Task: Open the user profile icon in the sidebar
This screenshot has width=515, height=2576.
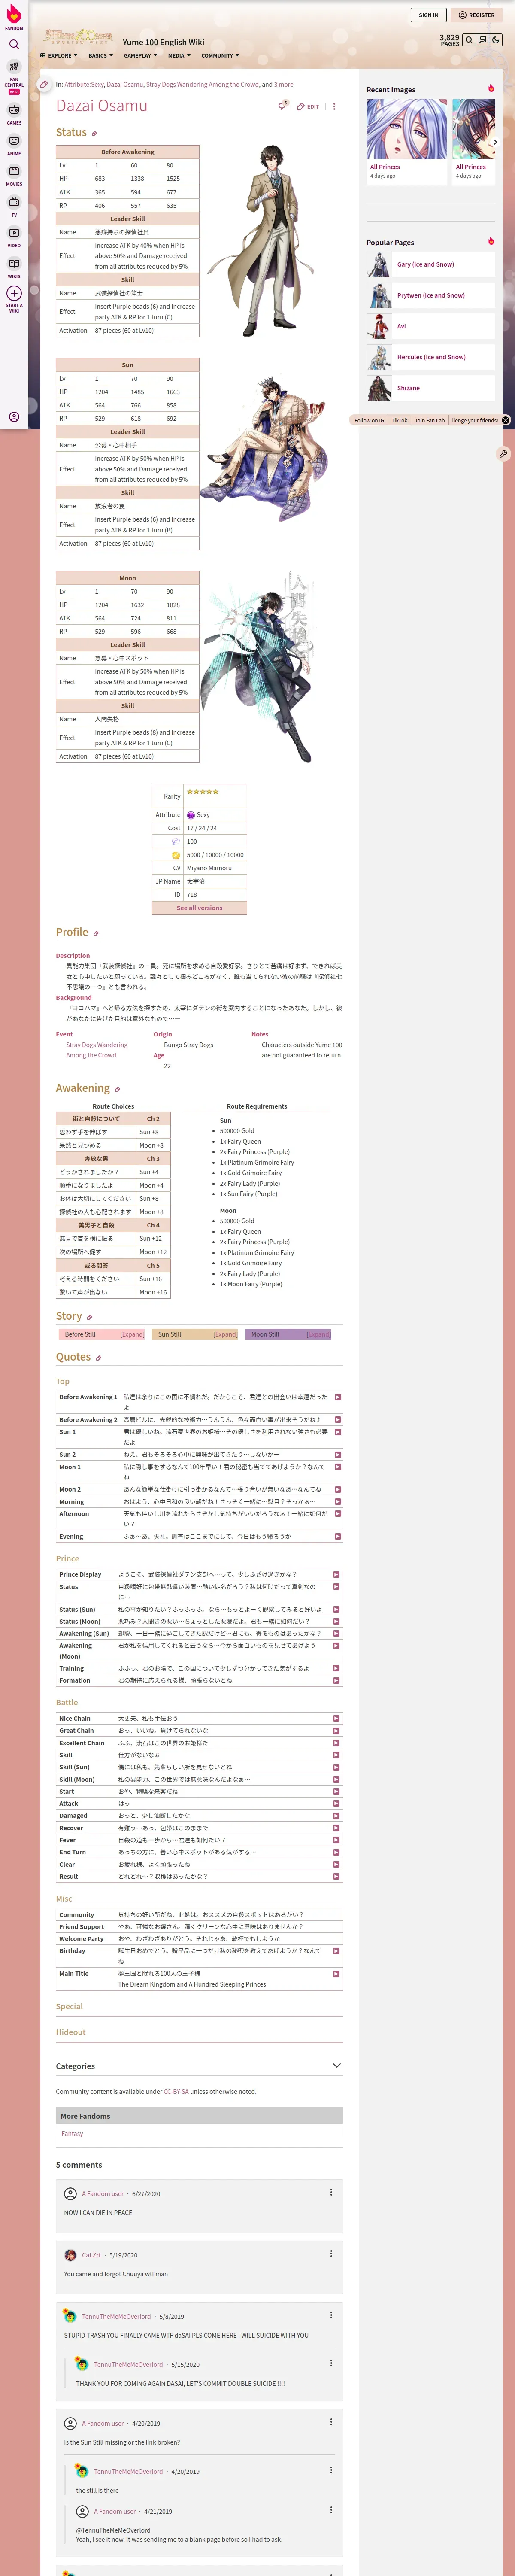Action: pyautogui.click(x=14, y=417)
